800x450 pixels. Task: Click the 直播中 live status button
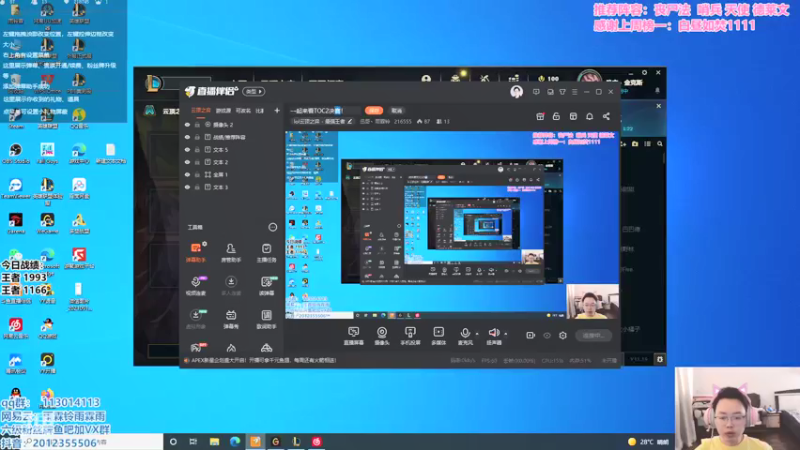tap(593, 335)
